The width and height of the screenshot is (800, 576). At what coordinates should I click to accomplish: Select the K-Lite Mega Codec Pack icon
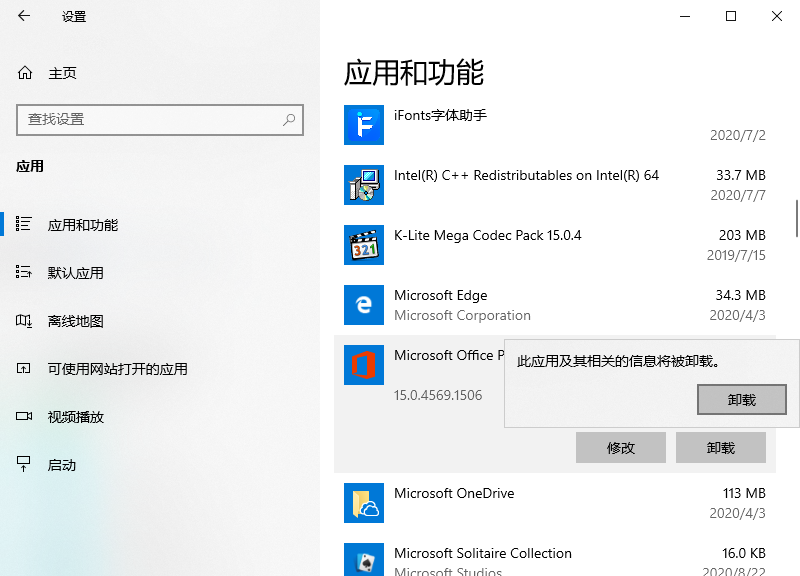tap(364, 245)
